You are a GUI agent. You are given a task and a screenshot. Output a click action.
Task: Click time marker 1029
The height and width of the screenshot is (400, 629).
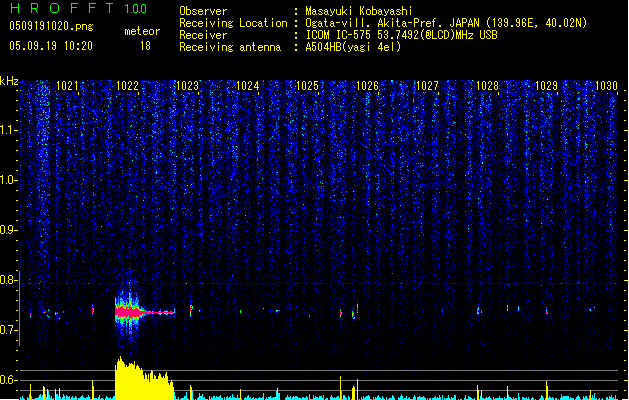pyautogui.click(x=547, y=86)
